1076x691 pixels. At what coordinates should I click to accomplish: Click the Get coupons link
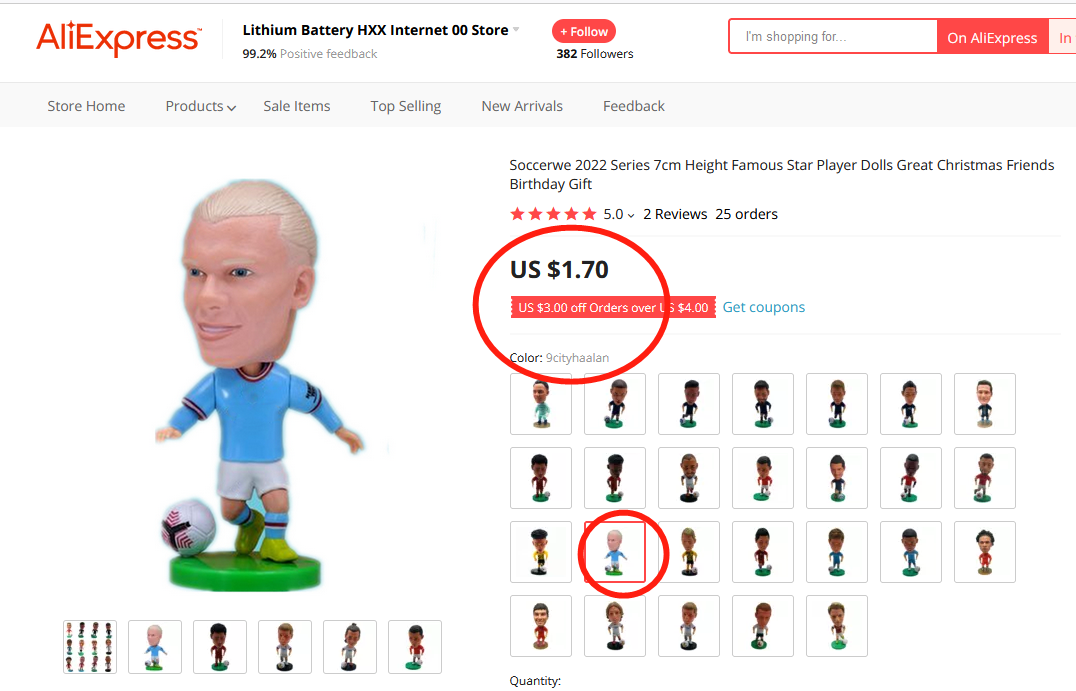pos(764,307)
